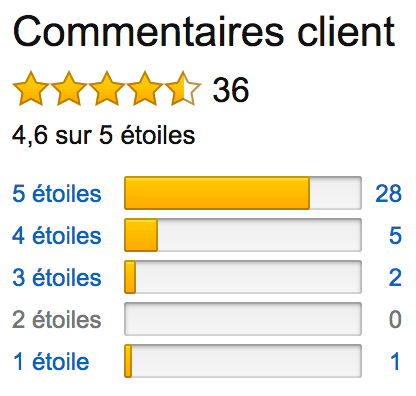
Task: Click the 4 étoiles histogram bar
Action: point(243,235)
